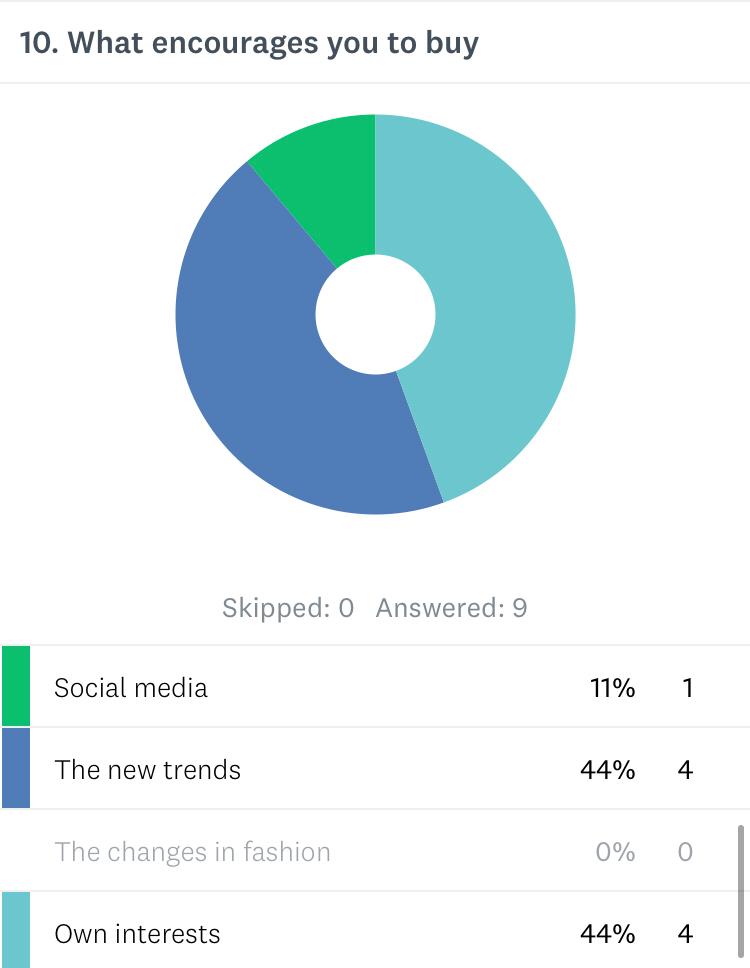
Task: Click the 0% value for changes in fashion
Action: point(615,852)
